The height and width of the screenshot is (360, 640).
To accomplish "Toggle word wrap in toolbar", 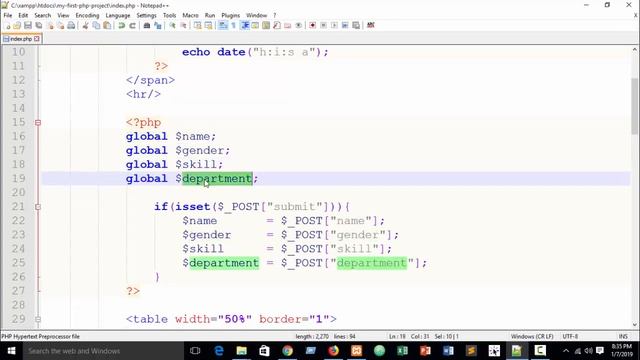I will (223, 25).
